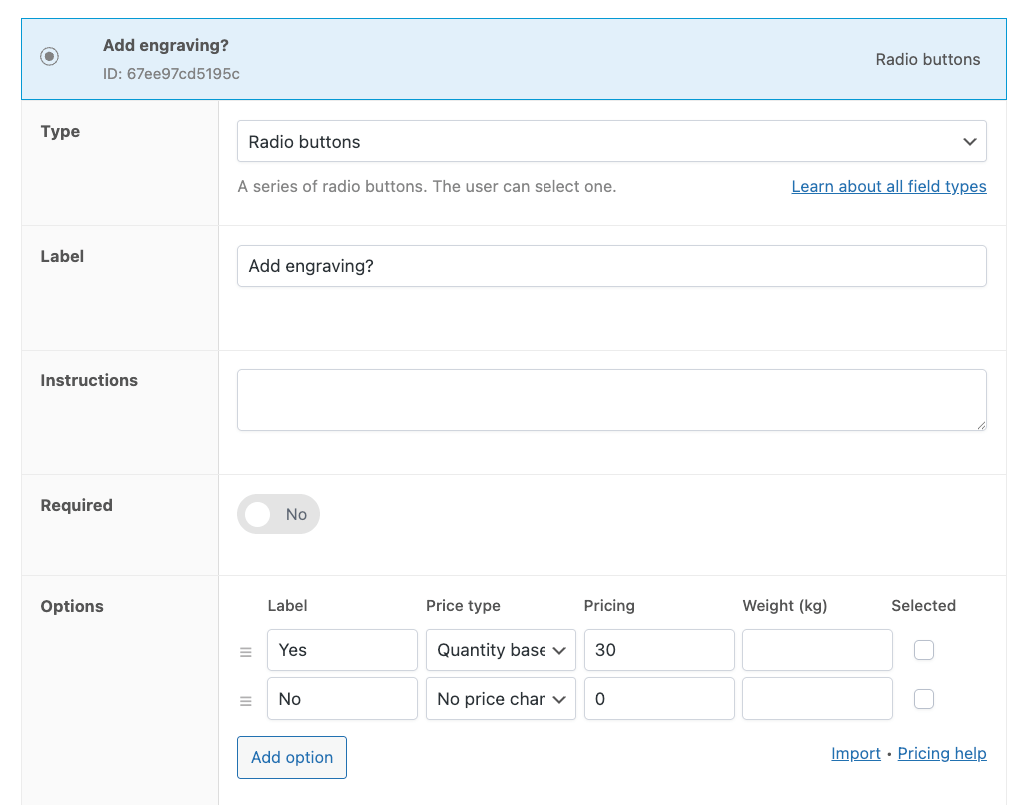Viewport: 1025px width, 805px height.
Task: Open the Quantity based price type dropdown
Action: (501, 650)
